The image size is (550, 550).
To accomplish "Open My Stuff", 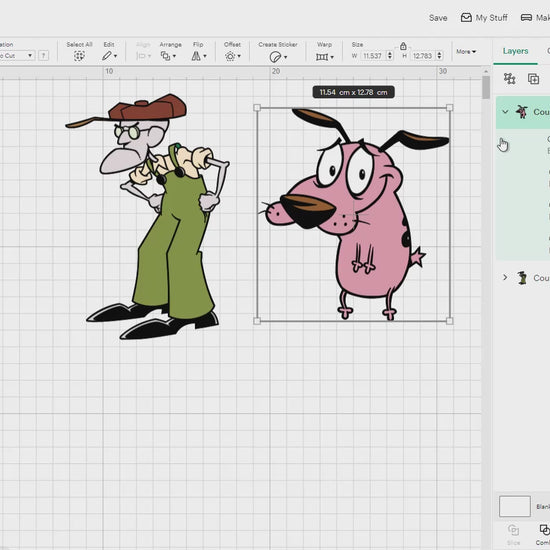I will (484, 18).
